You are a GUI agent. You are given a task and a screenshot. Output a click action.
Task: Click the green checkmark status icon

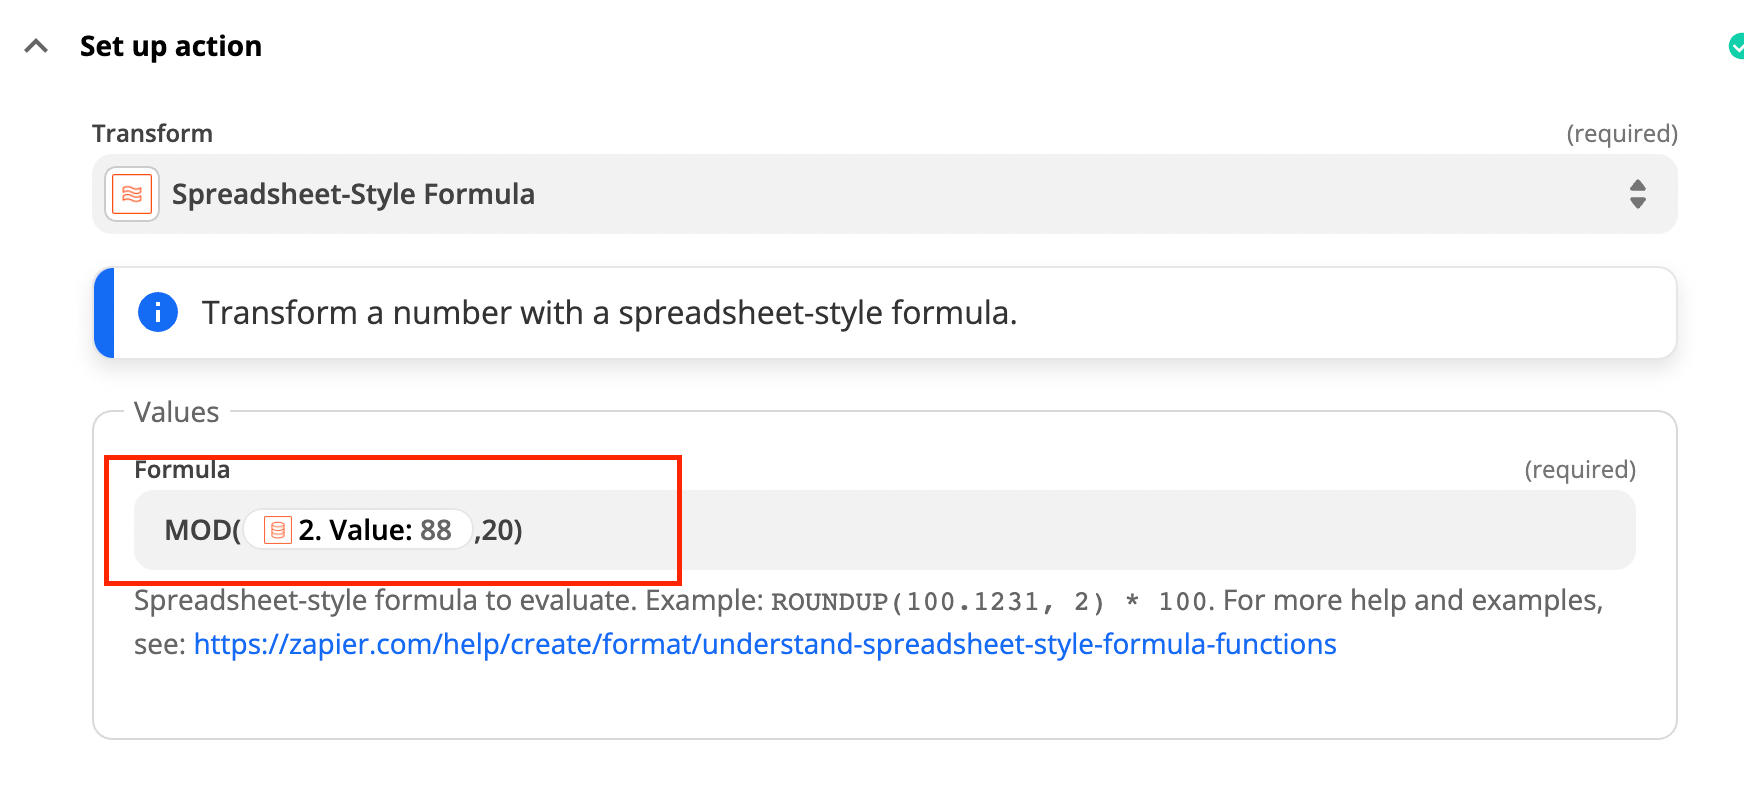[1737, 46]
